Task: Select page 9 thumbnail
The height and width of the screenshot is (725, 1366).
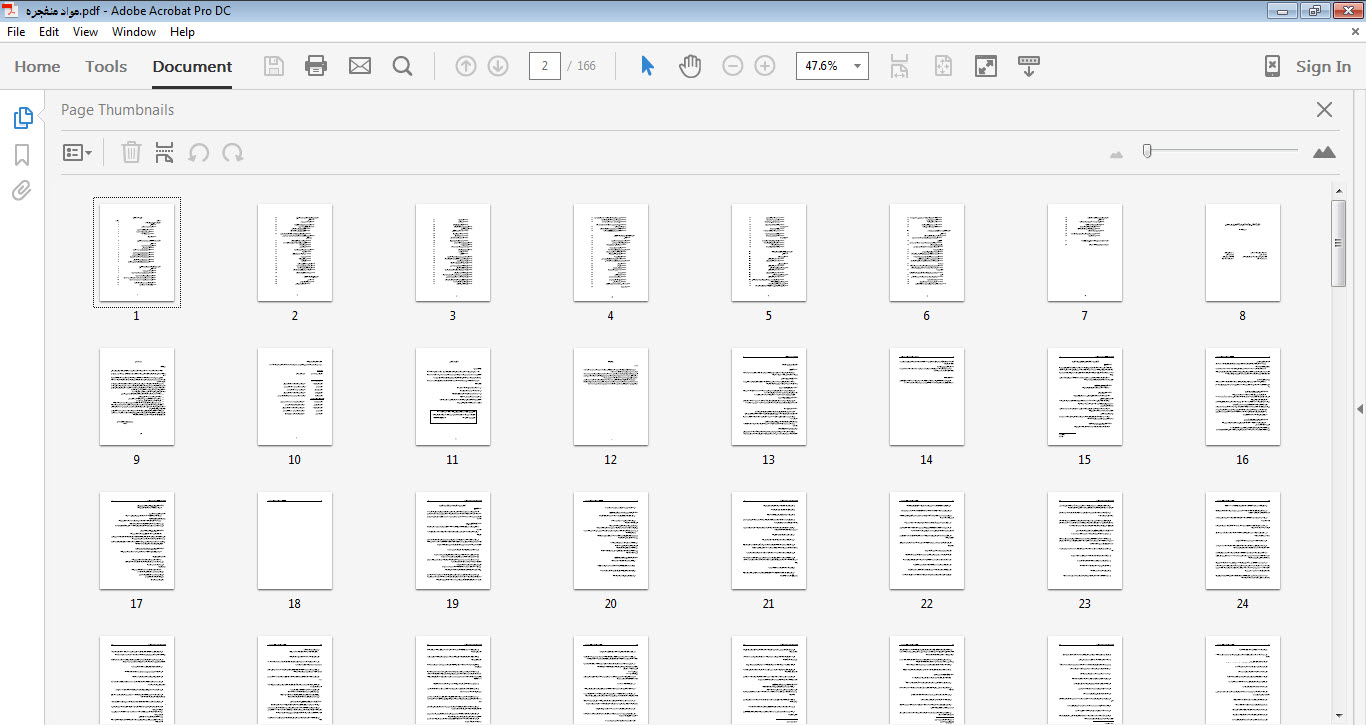Action: (x=137, y=396)
